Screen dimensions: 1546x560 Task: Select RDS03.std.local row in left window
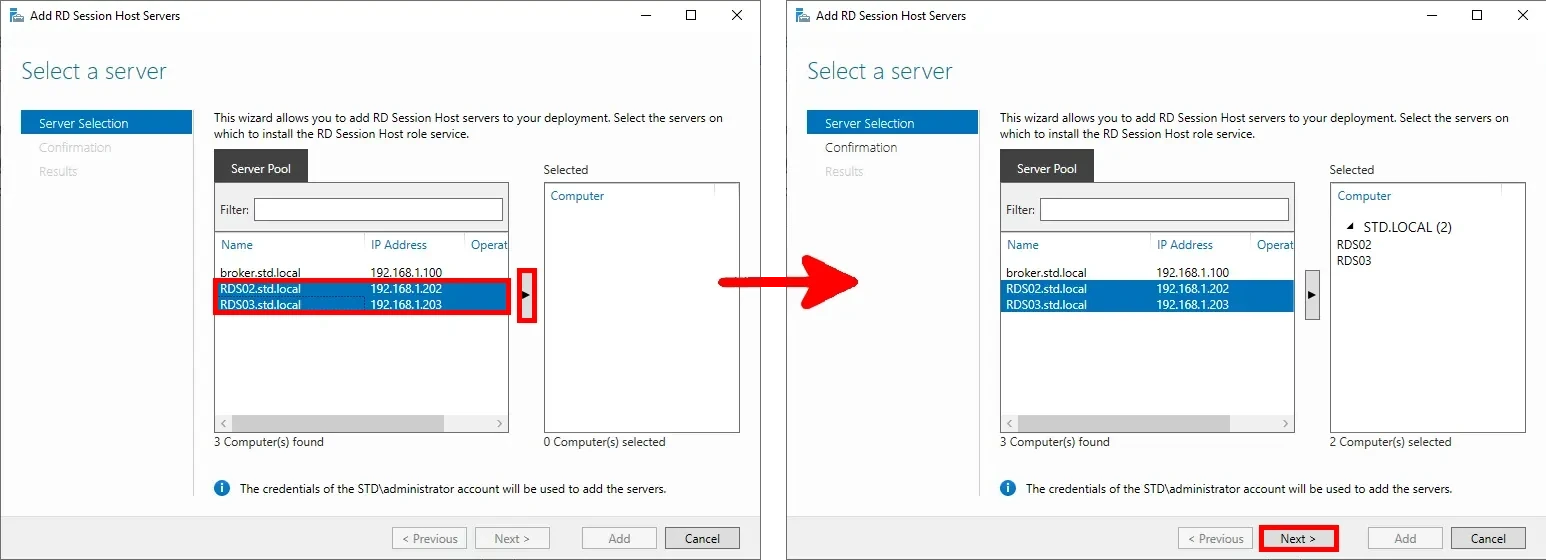tap(361, 304)
